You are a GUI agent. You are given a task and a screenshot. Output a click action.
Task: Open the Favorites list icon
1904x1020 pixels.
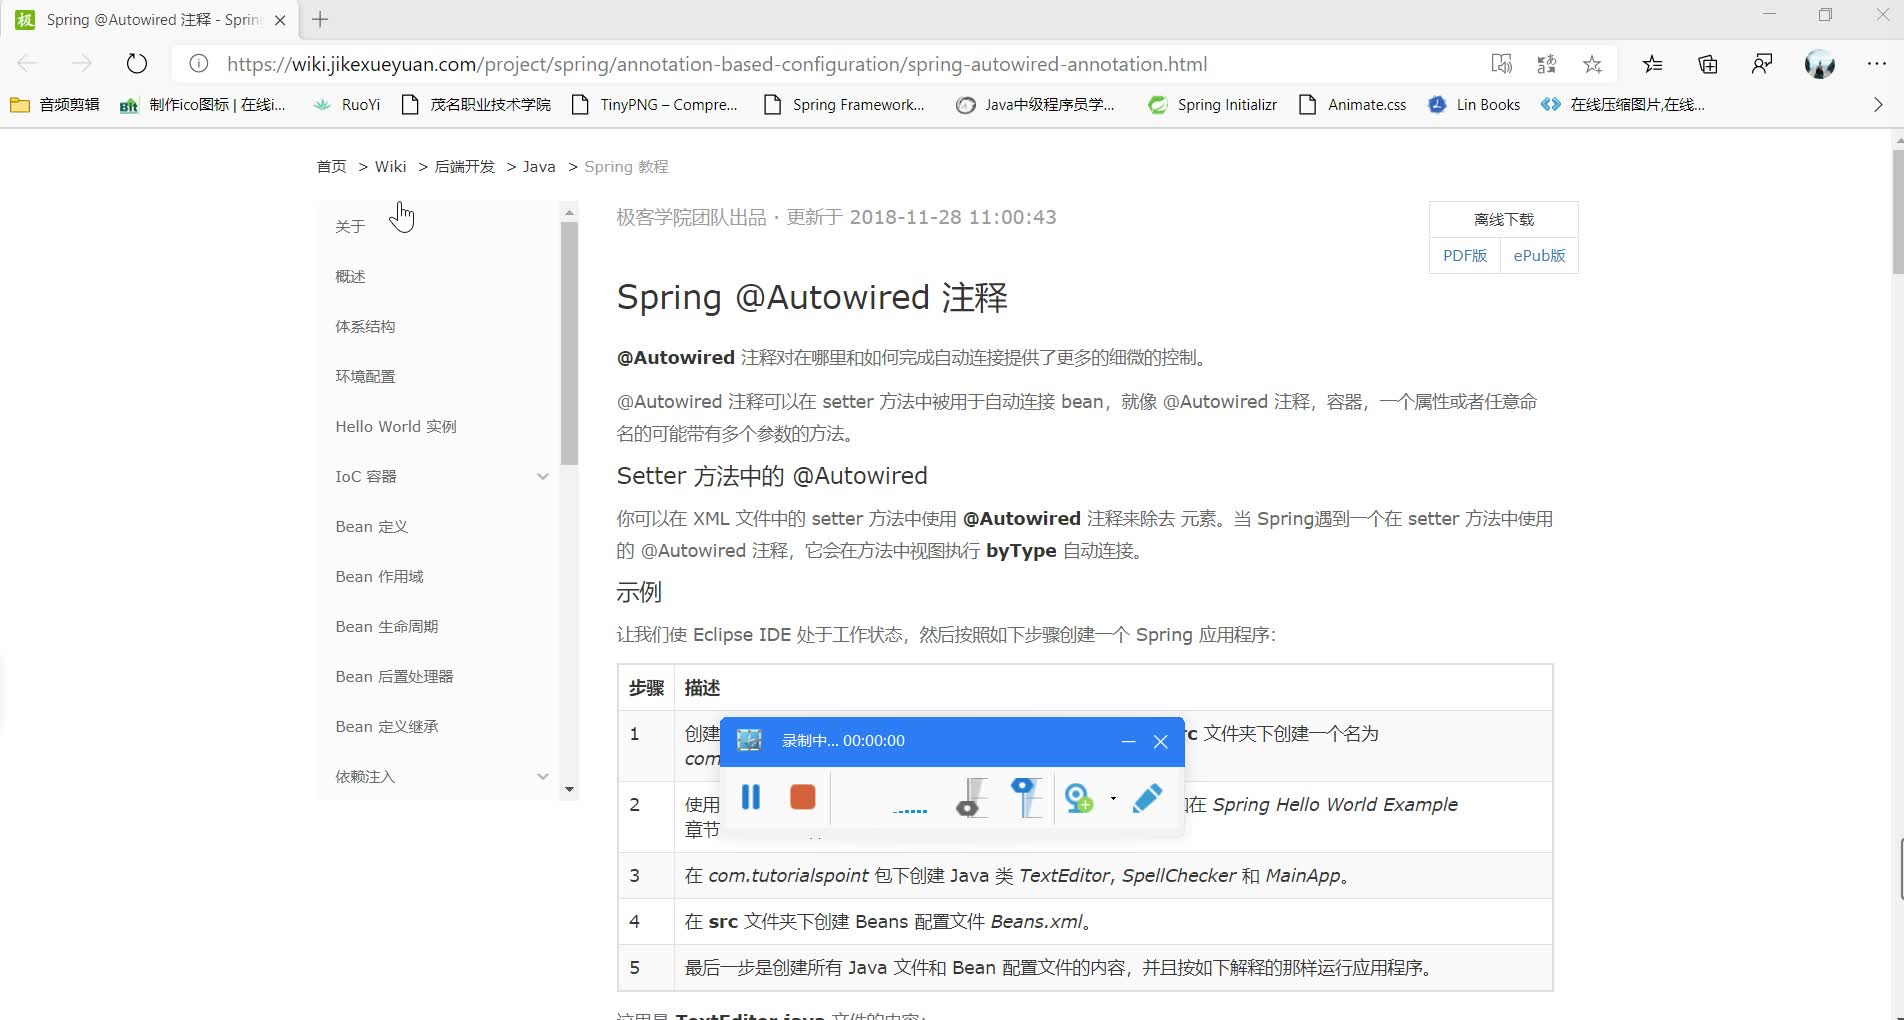click(1653, 64)
